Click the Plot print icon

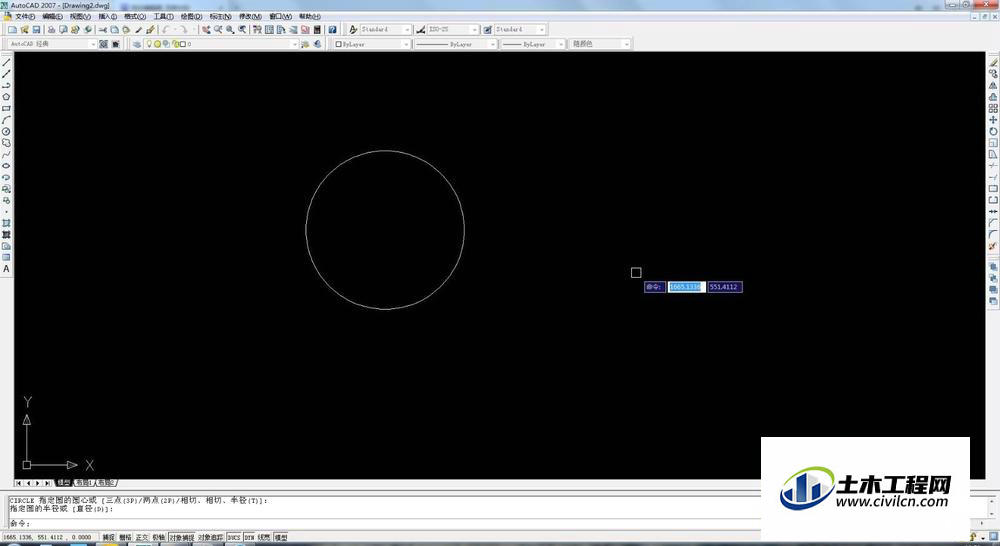coord(52,29)
